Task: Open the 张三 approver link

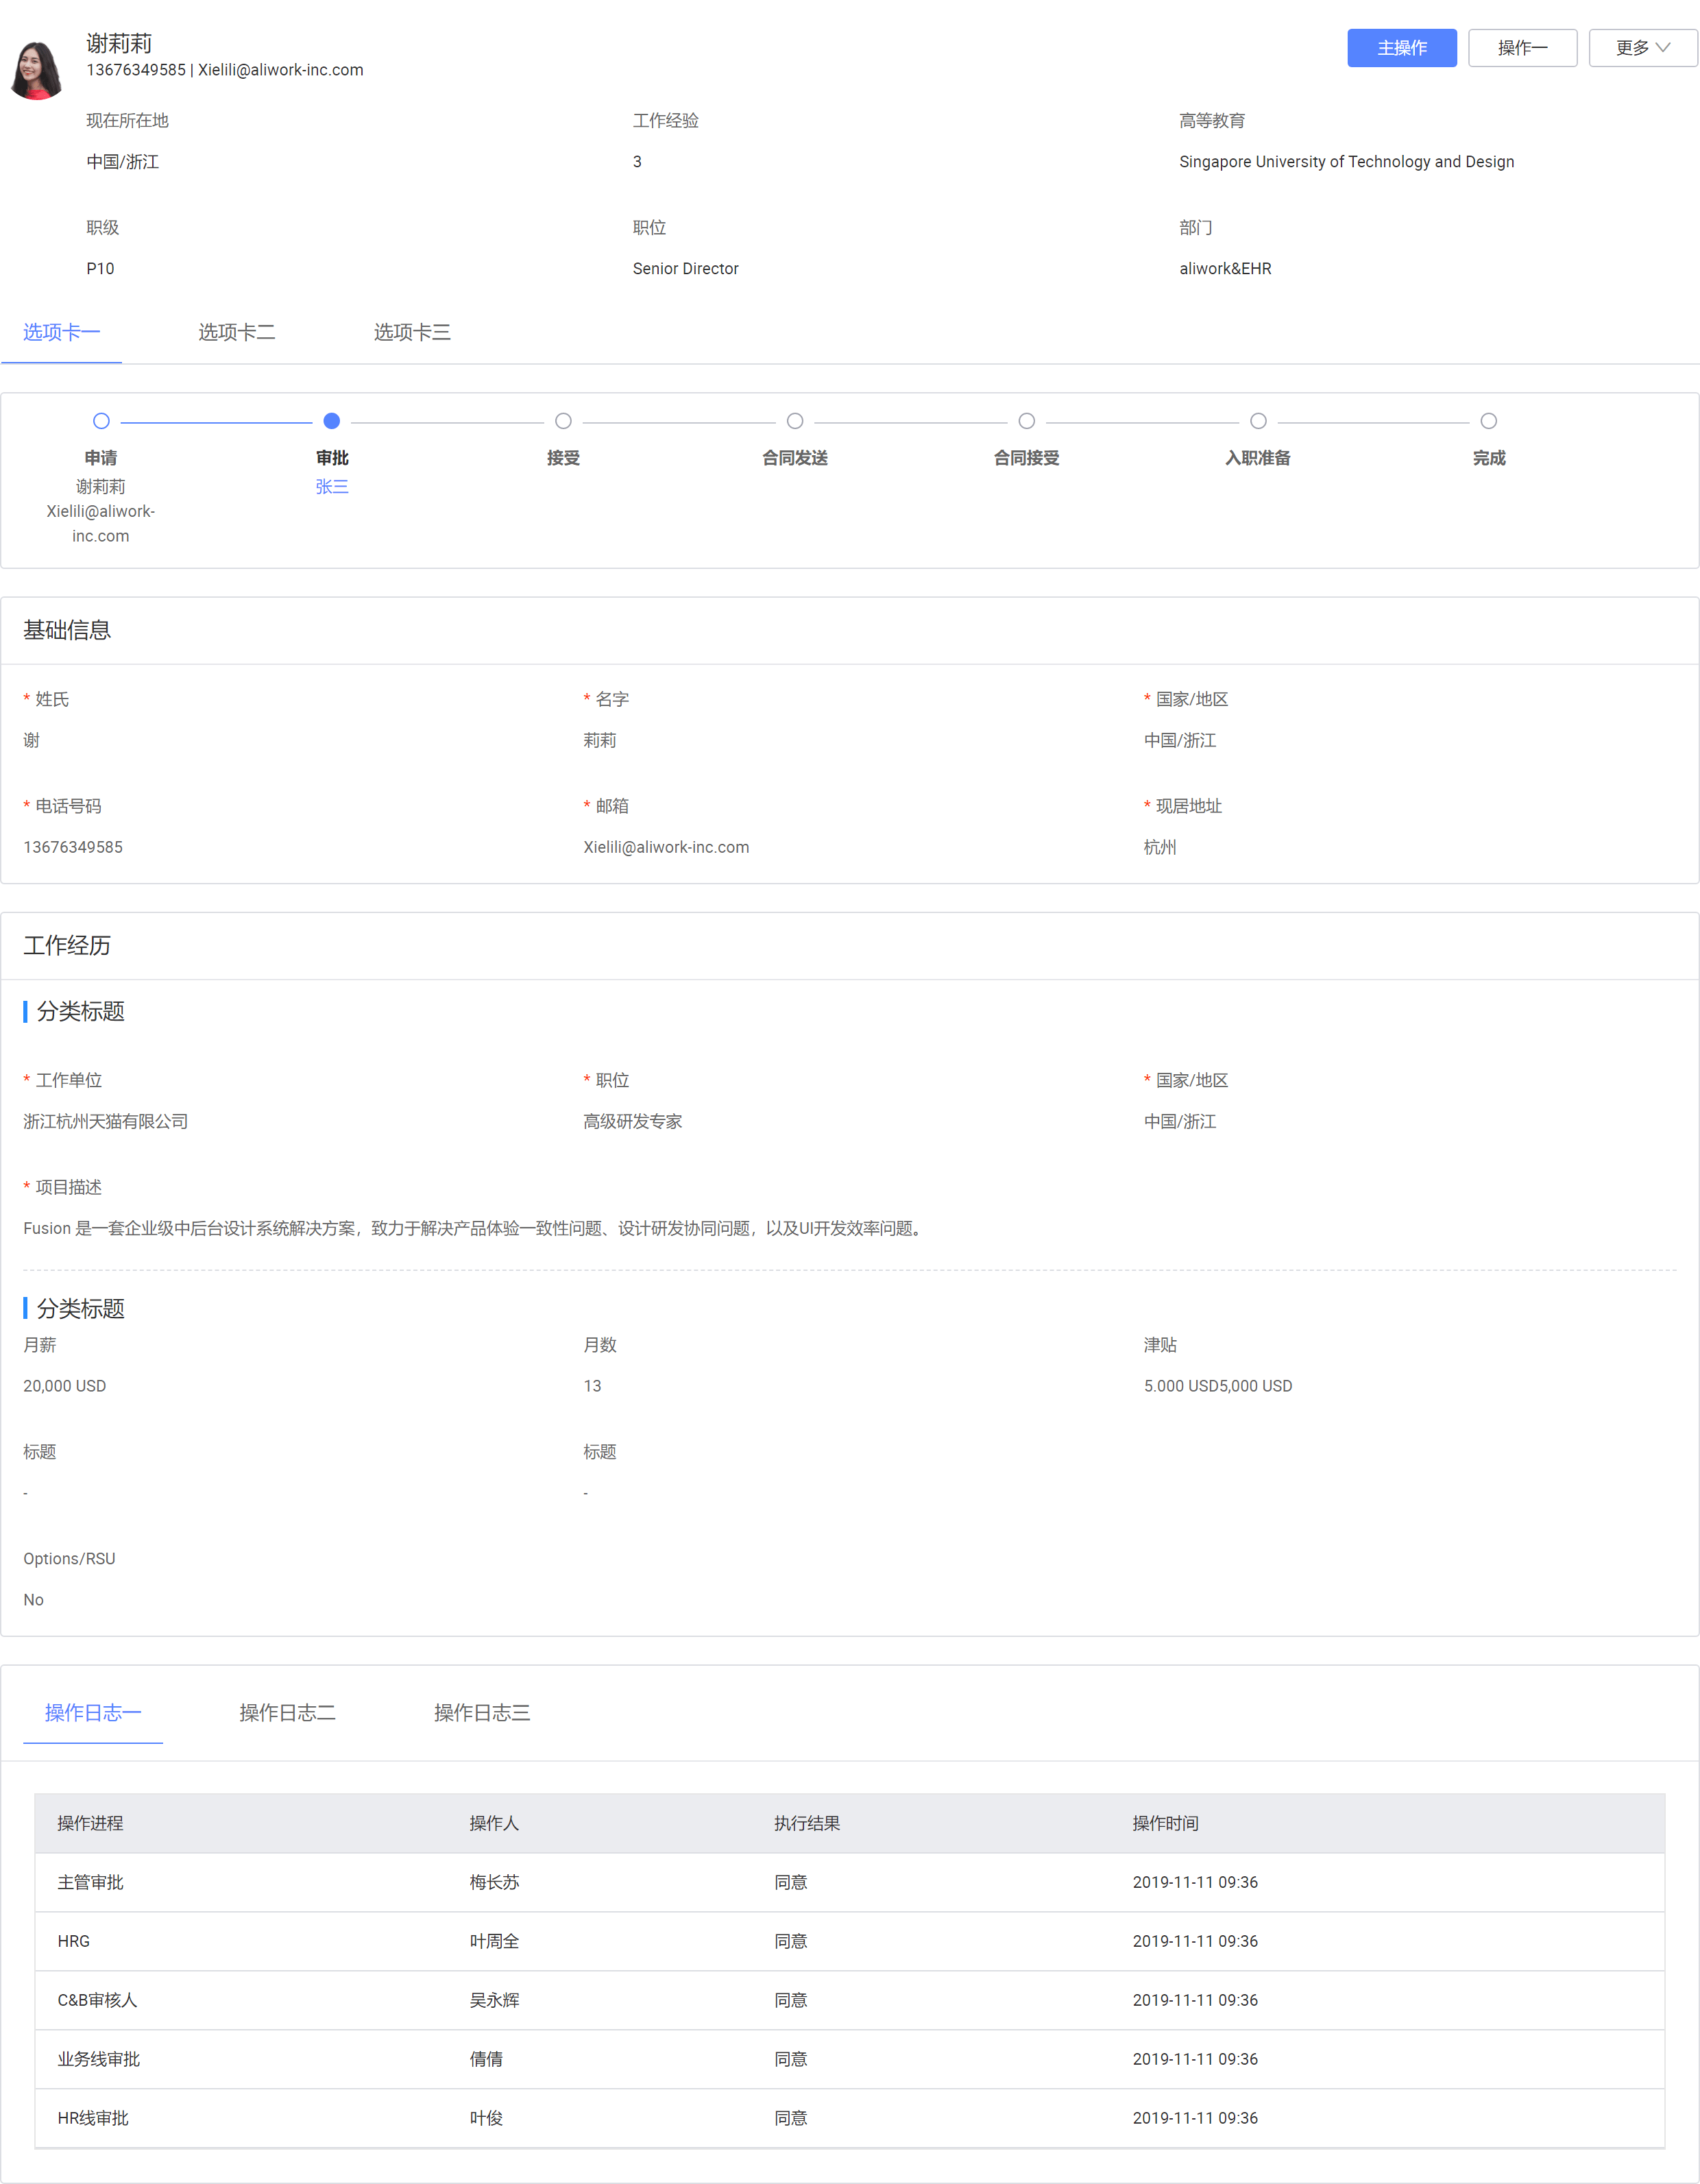Action: coord(332,487)
